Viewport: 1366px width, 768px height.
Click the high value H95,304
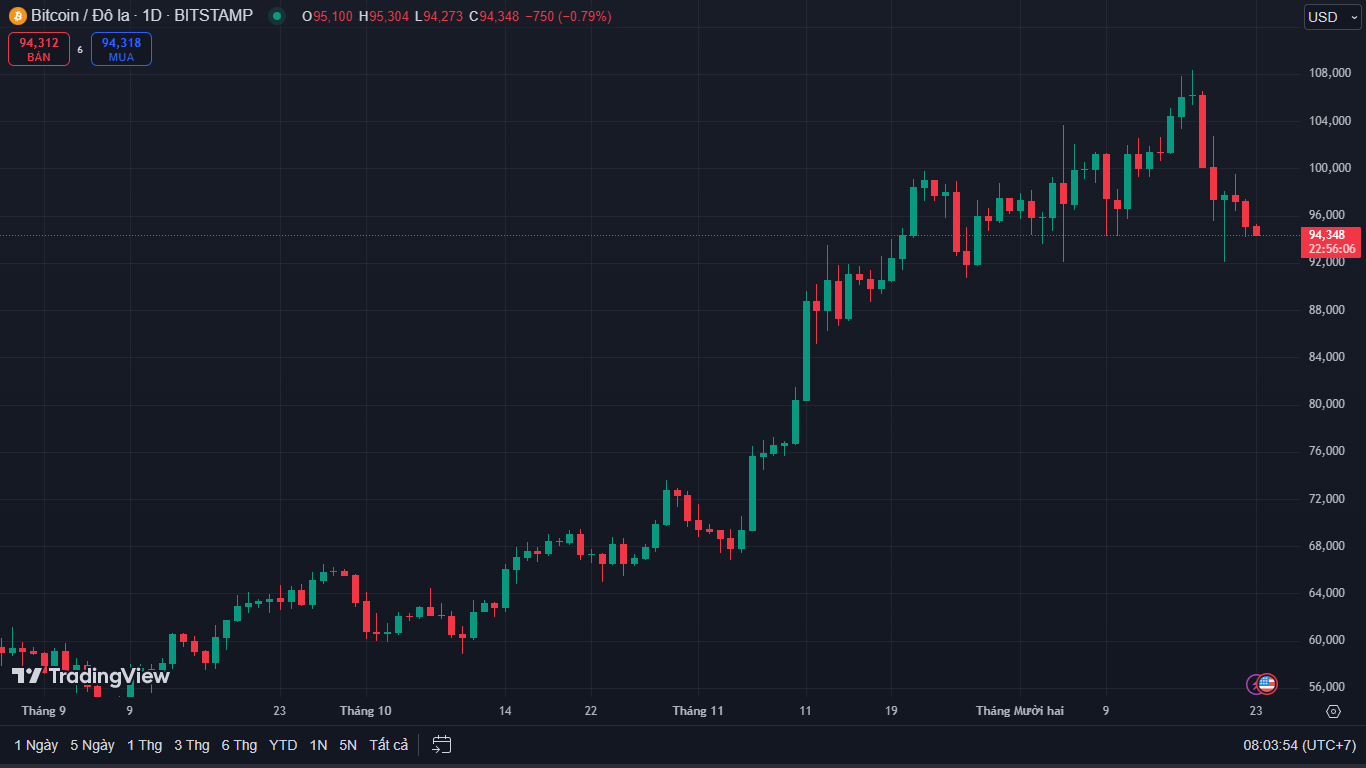point(384,16)
